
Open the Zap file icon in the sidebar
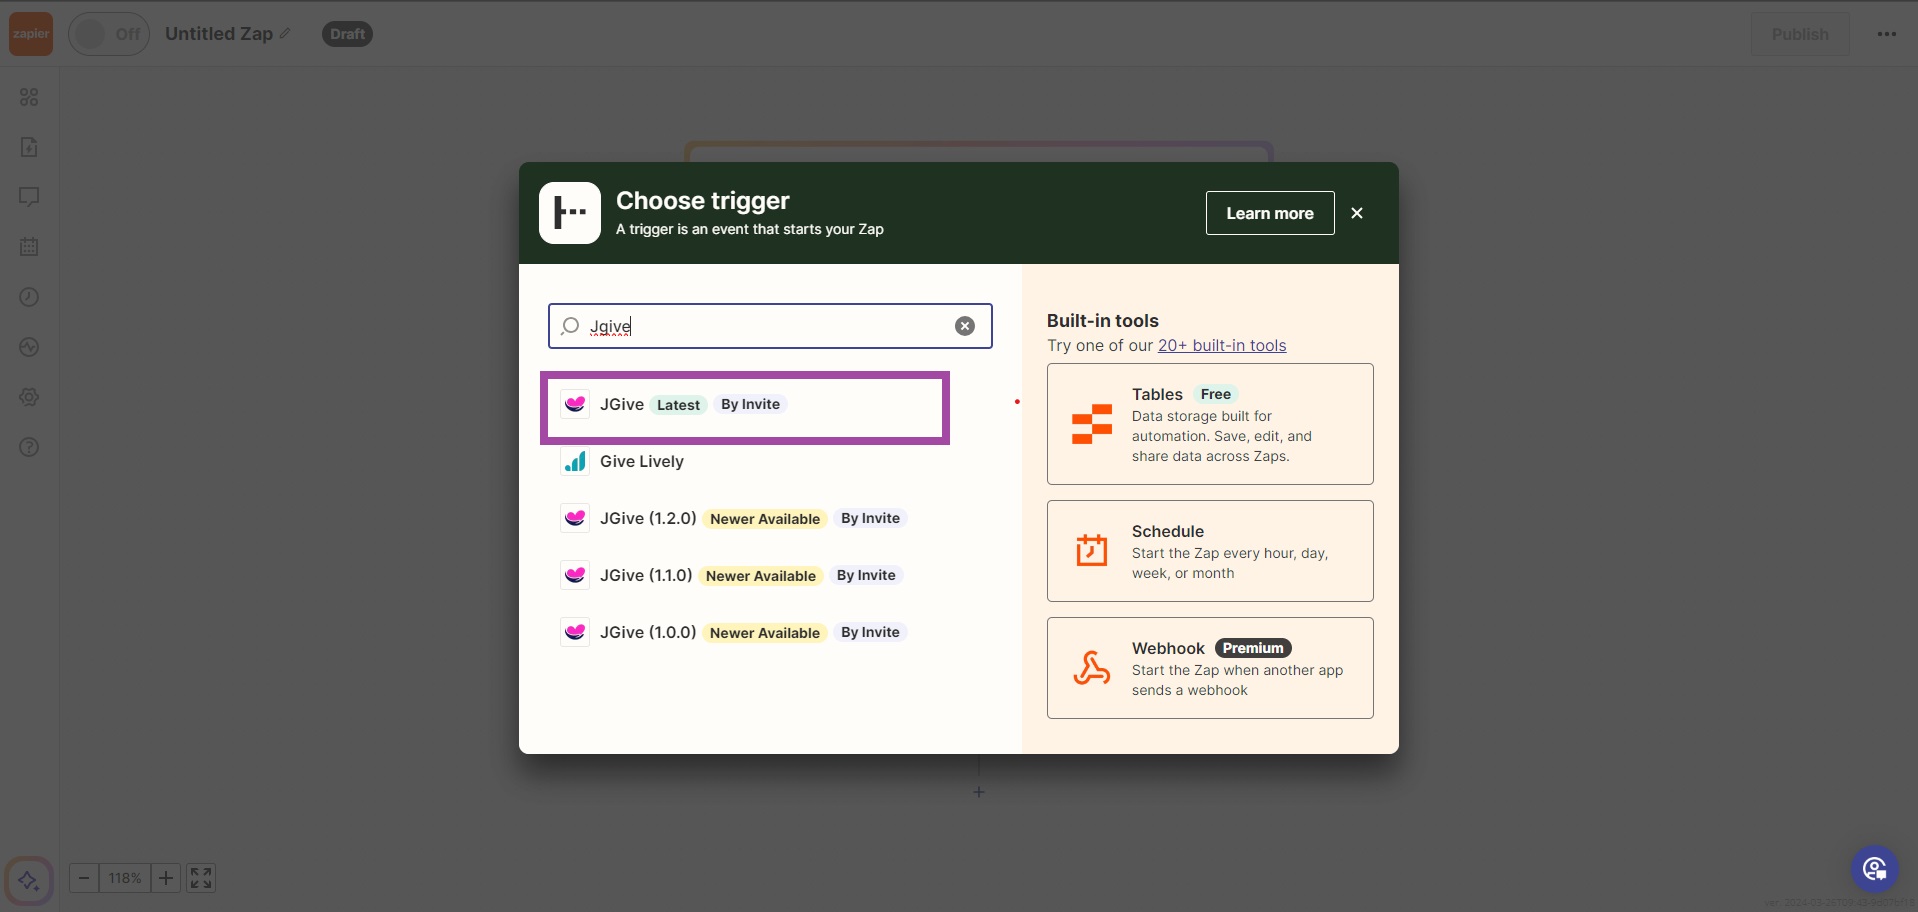pos(29,147)
